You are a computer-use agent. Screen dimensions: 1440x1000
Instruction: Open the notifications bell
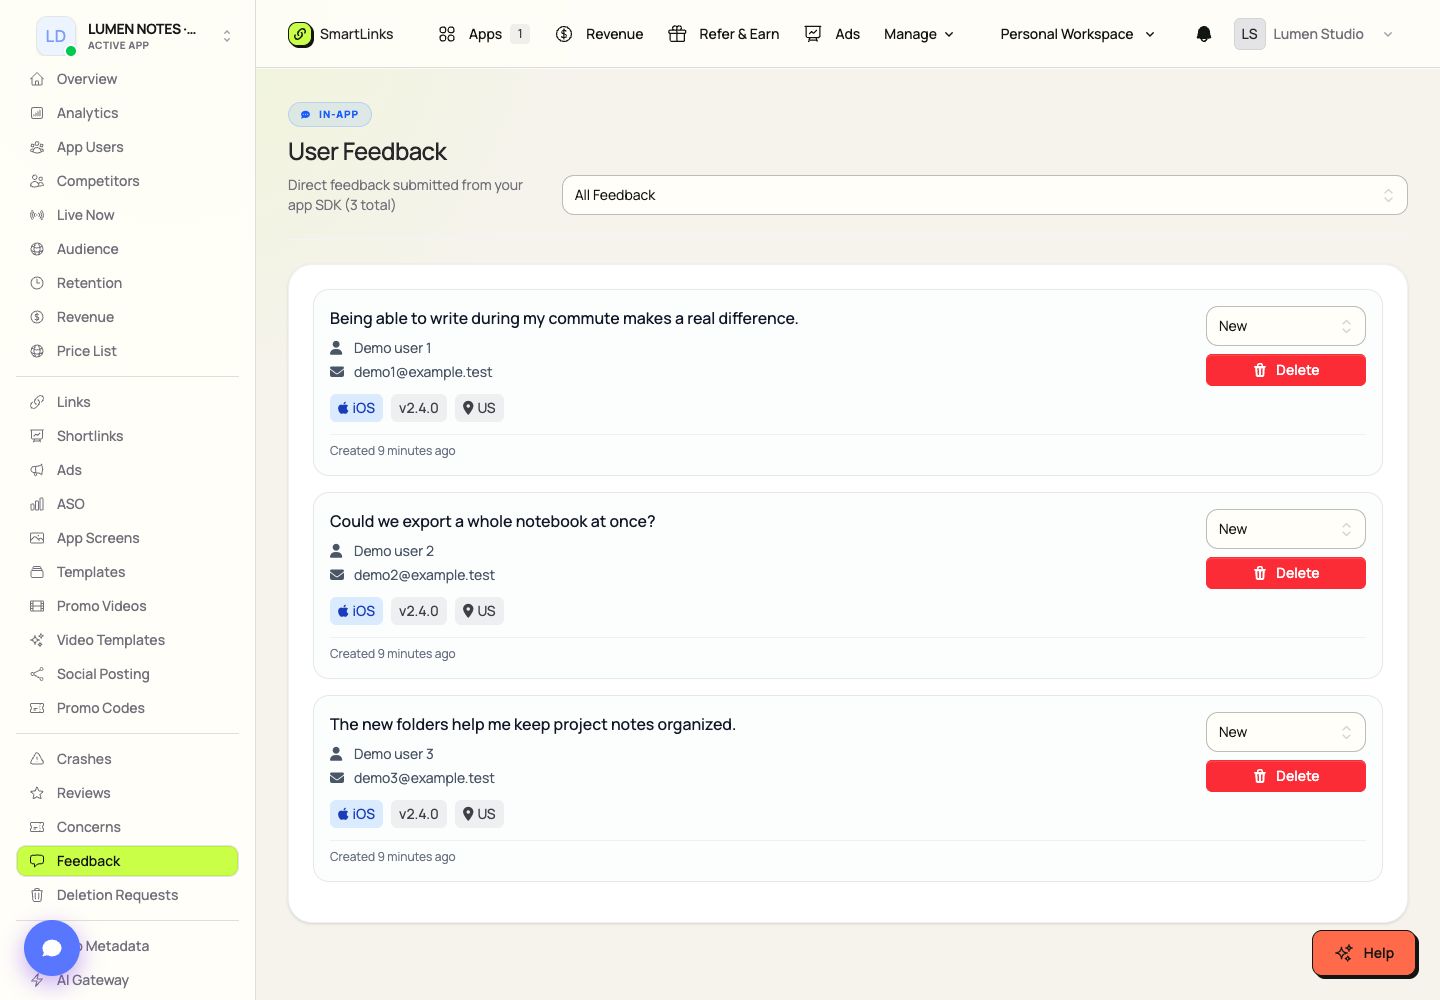[1204, 34]
